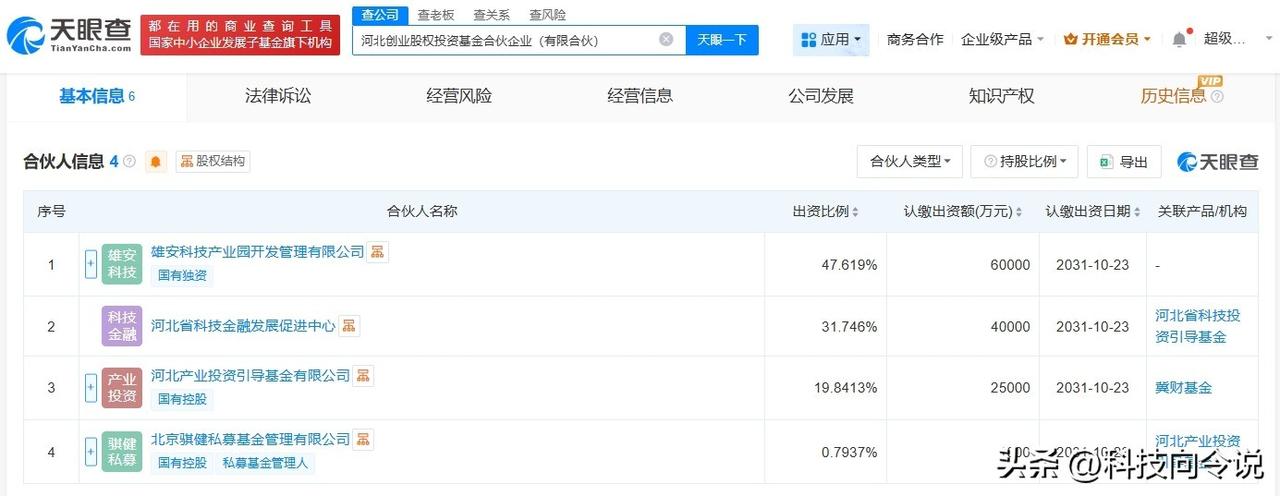Open 河北省科技金融发展促进中心 link
The width and height of the screenshot is (1280, 496).
click(x=243, y=325)
